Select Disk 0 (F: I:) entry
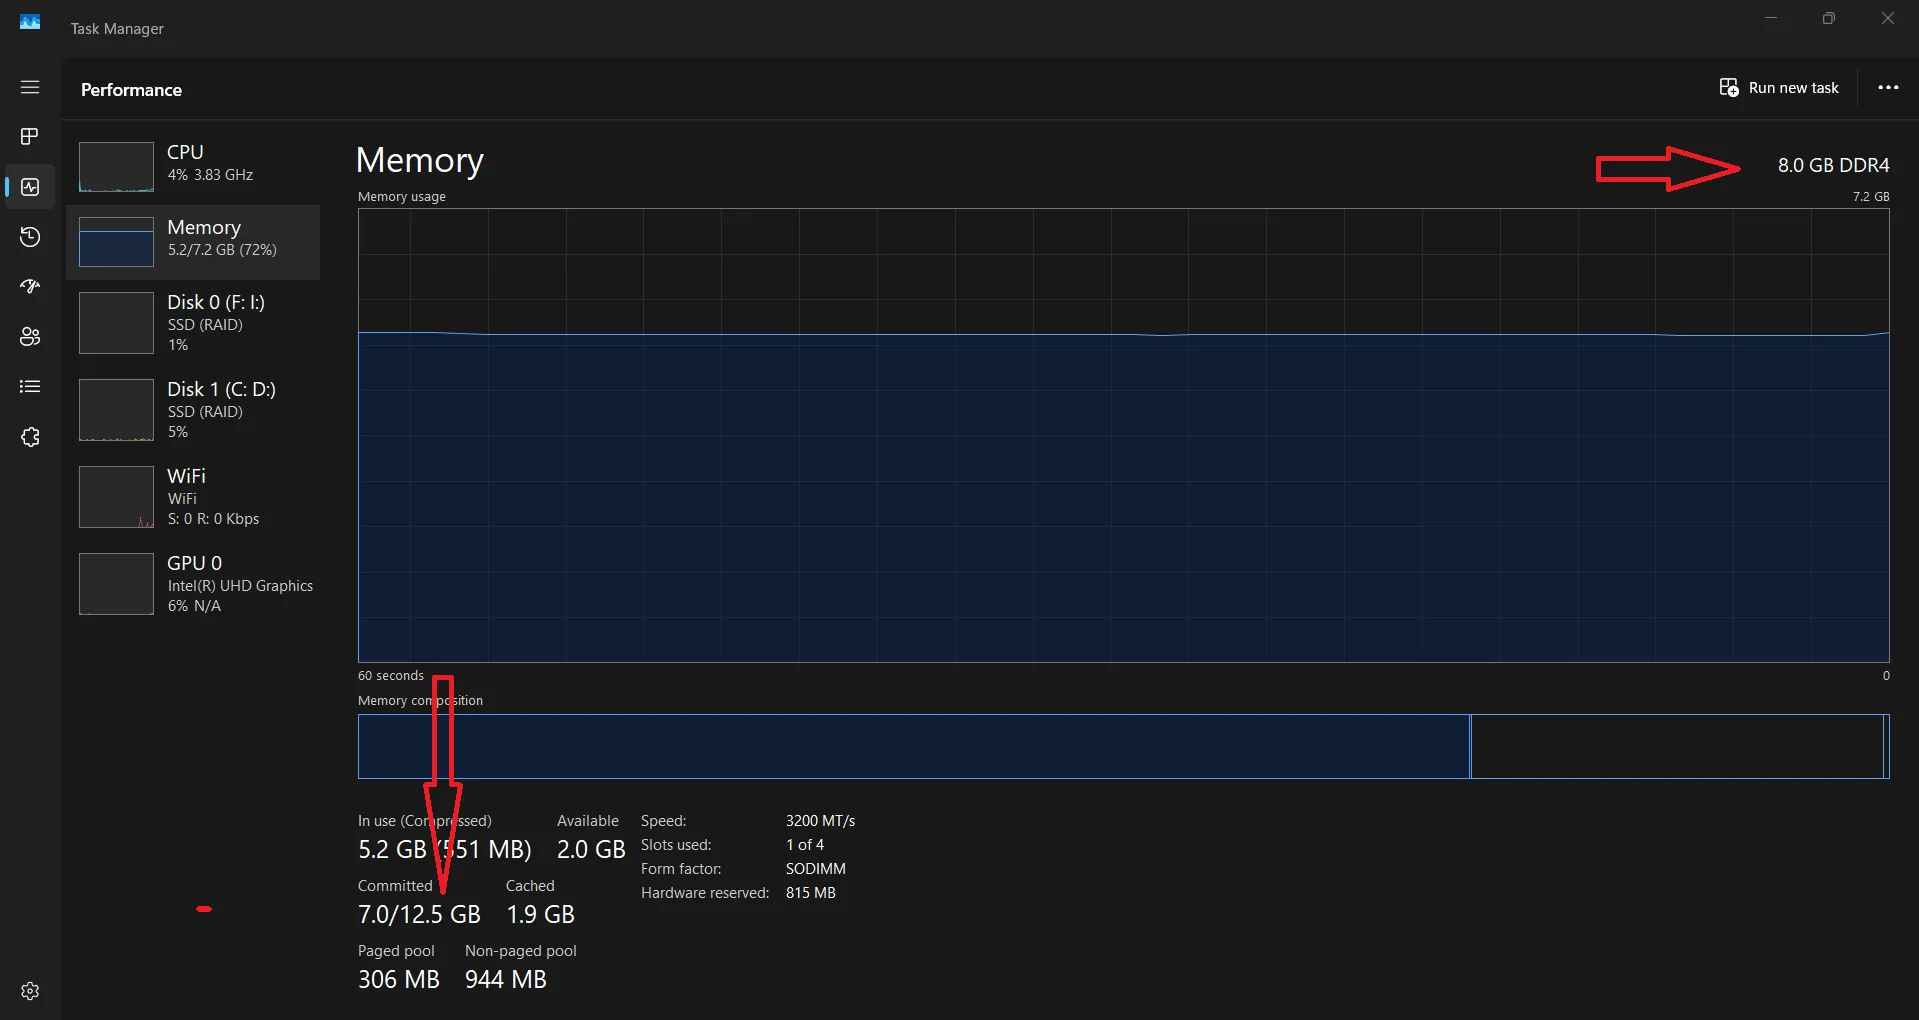This screenshot has width=1919, height=1020. click(x=193, y=323)
